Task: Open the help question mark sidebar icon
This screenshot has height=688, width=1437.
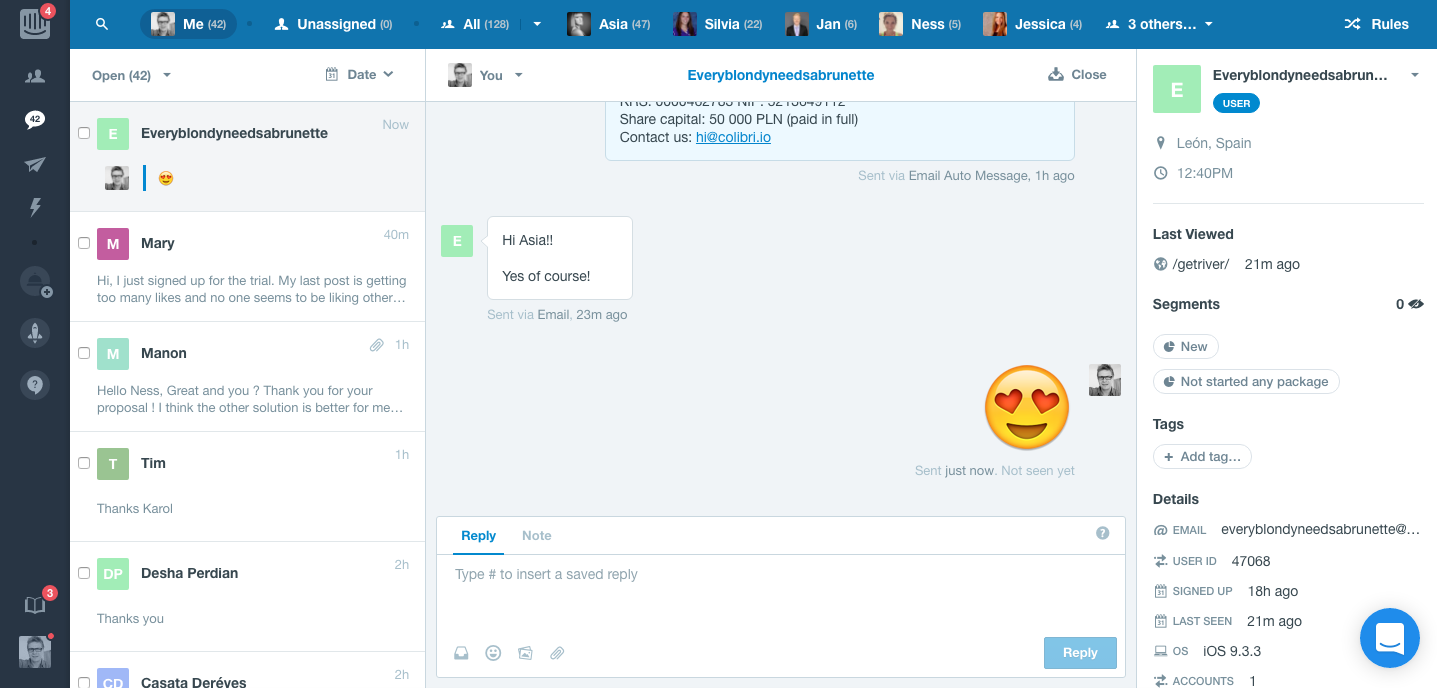Action: (x=35, y=385)
